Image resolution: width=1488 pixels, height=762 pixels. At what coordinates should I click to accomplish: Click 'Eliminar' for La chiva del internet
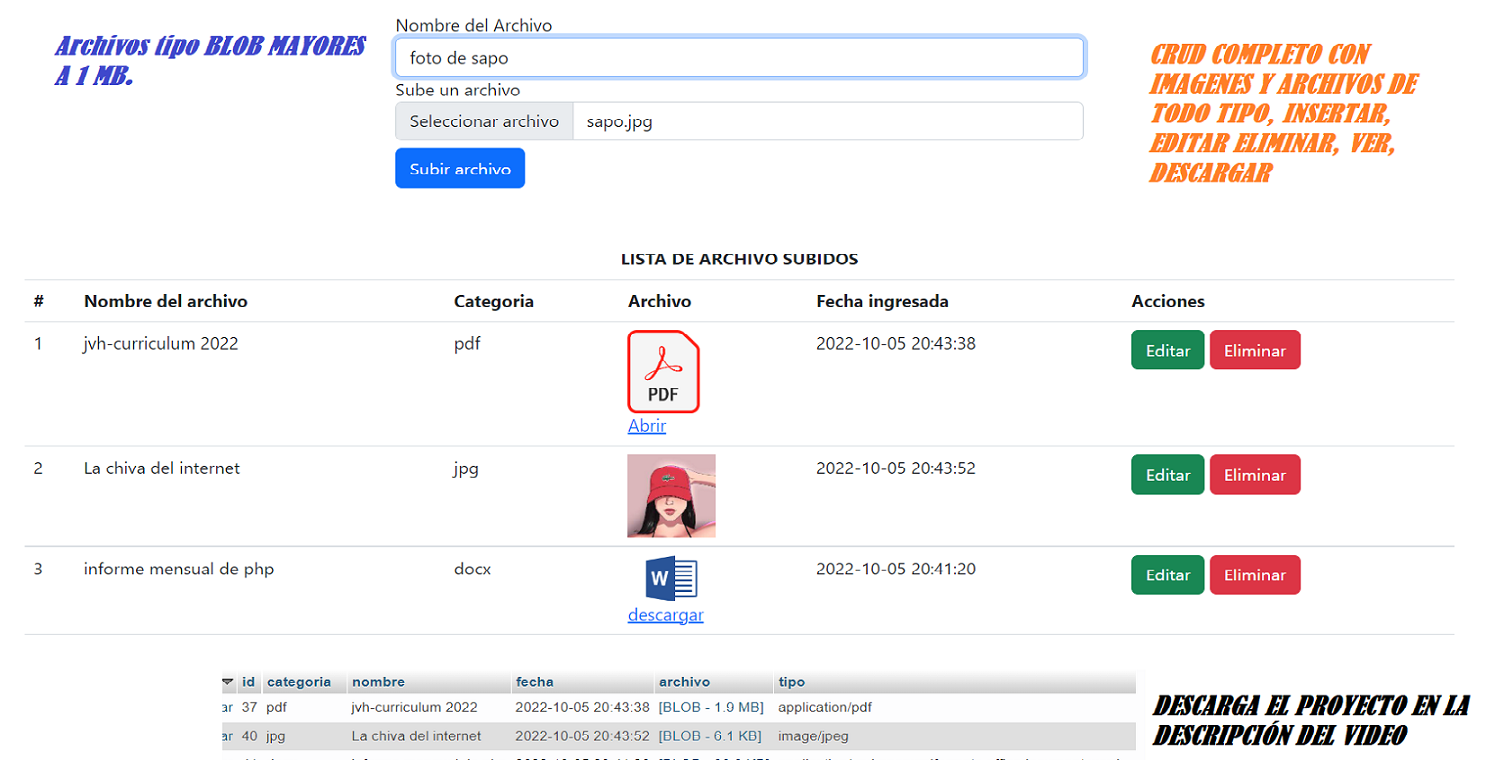click(1255, 474)
